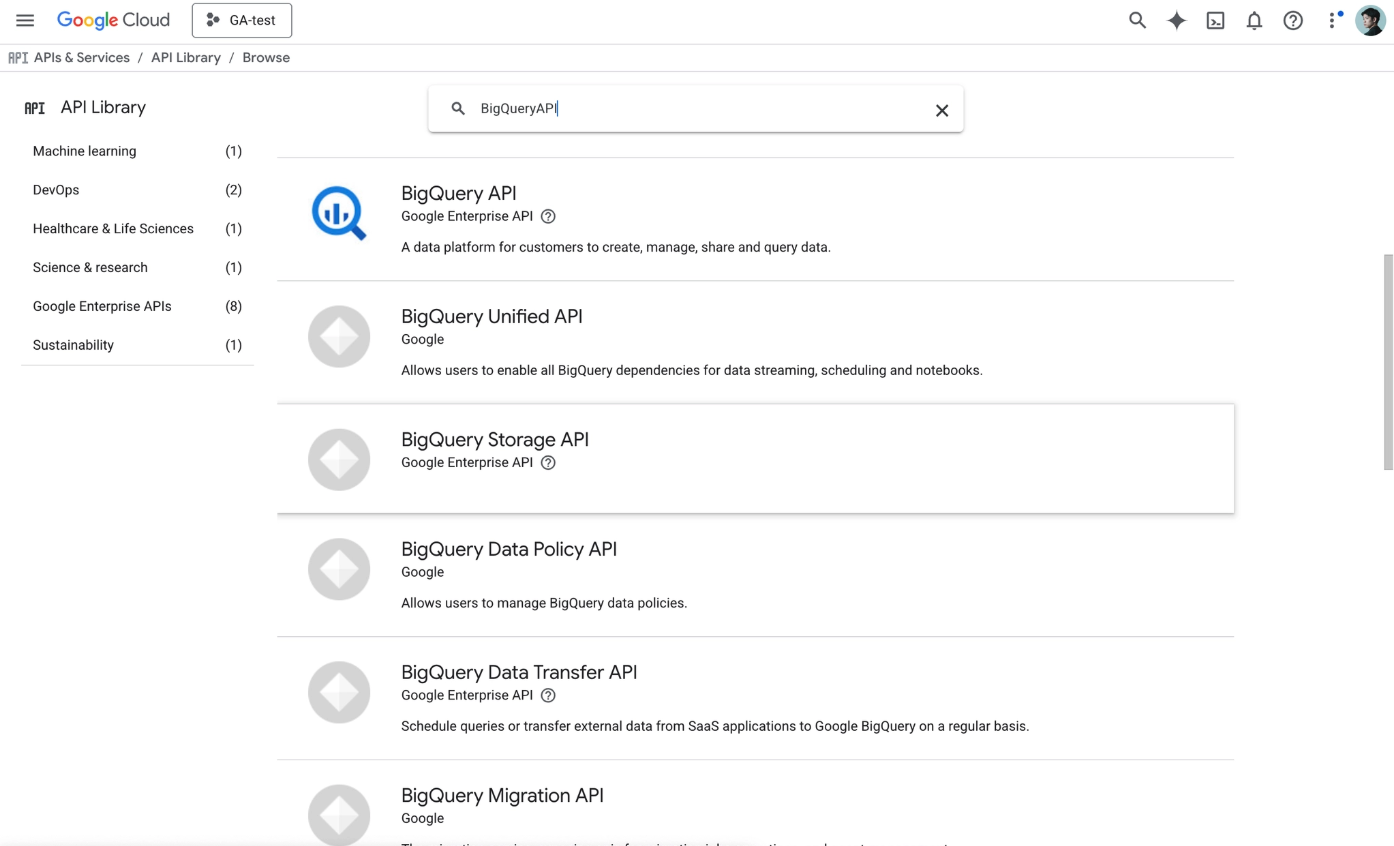The width and height of the screenshot is (1394, 846).
Task: Click the (2) count beside DevOps
Action: click(234, 190)
